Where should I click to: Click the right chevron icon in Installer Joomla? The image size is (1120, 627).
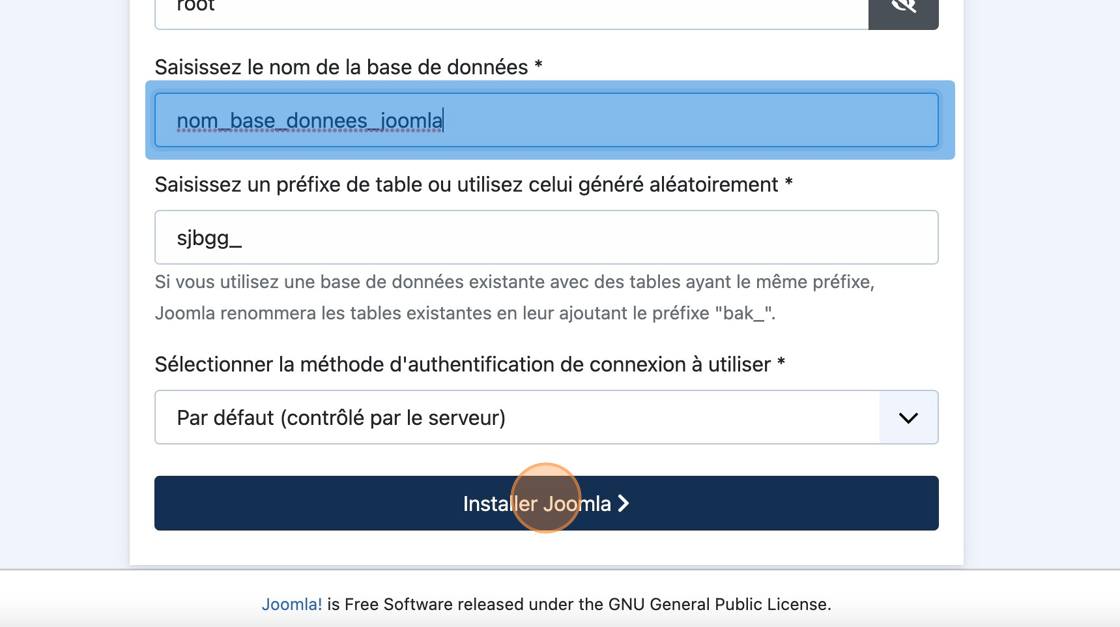[x=624, y=504]
